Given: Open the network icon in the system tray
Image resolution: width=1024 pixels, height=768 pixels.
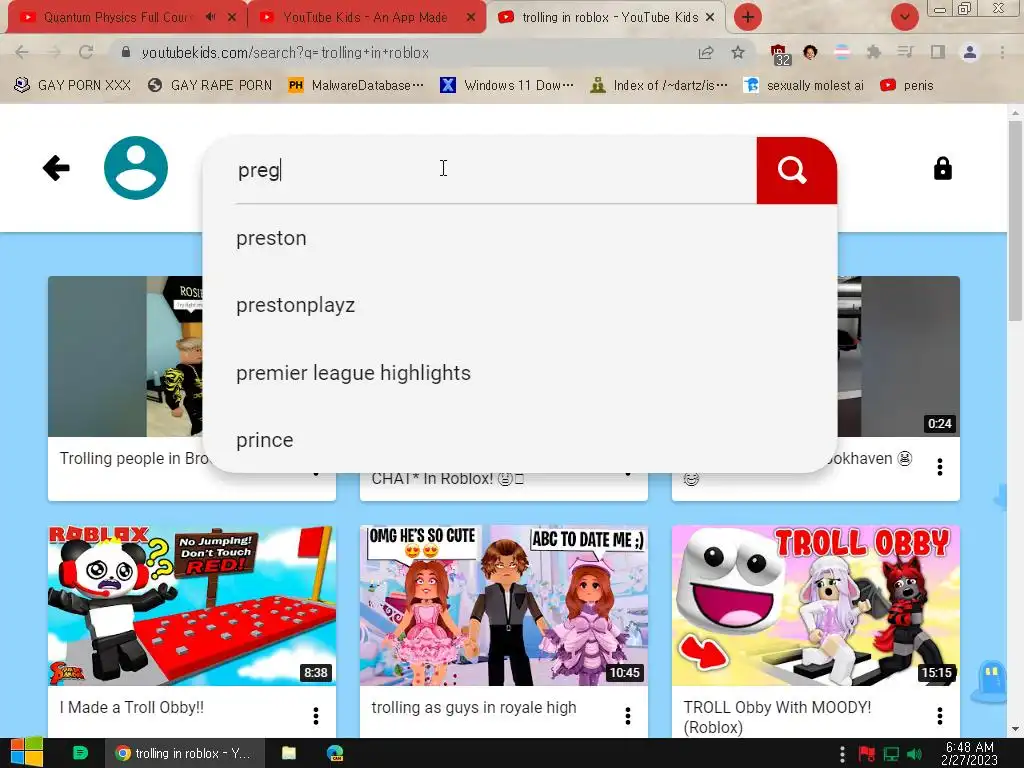Looking at the screenshot, I should (891, 754).
